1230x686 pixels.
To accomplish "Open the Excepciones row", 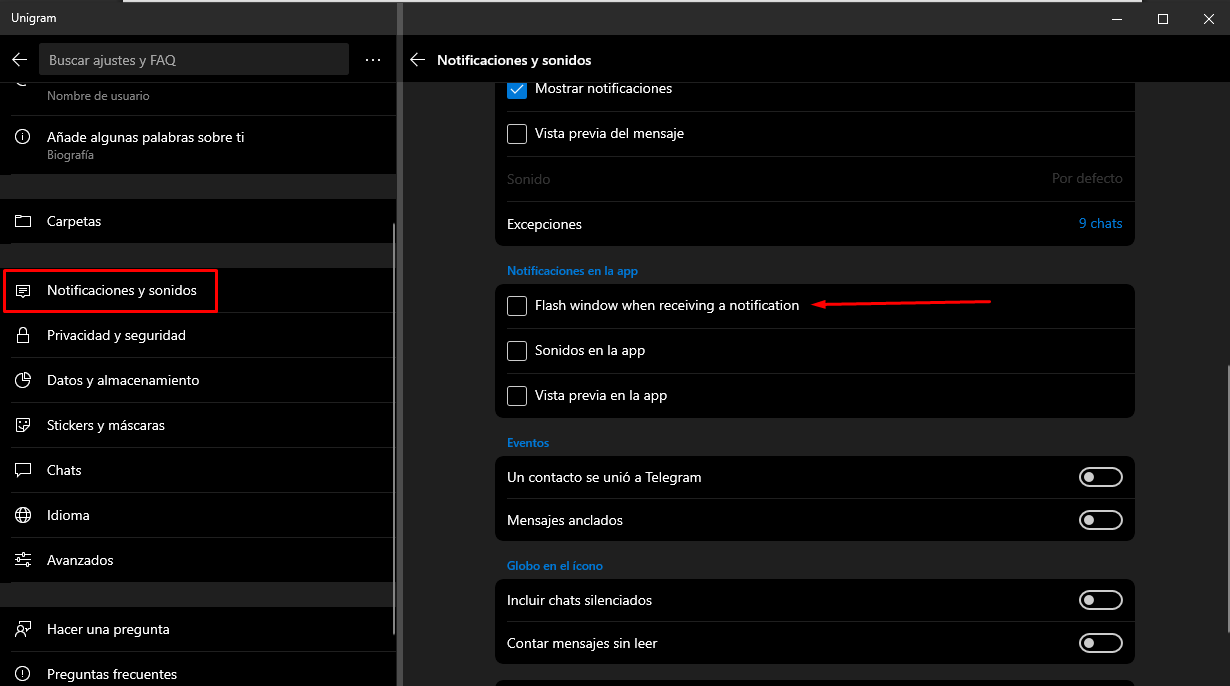I will pyautogui.click(x=815, y=224).
